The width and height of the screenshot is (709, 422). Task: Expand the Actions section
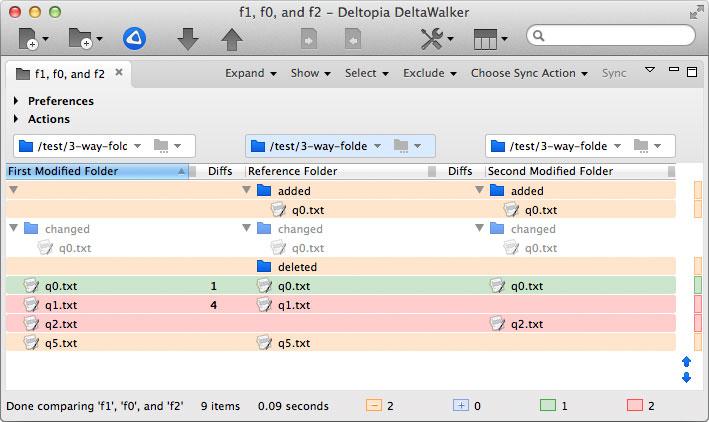pyautogui.click(x=16, y=119)
